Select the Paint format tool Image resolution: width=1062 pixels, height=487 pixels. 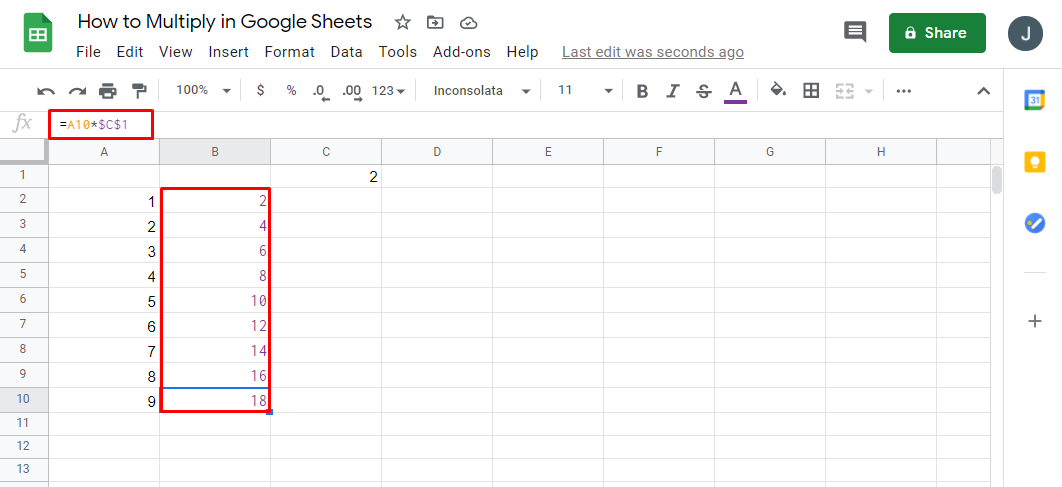(x=139, y=91)
